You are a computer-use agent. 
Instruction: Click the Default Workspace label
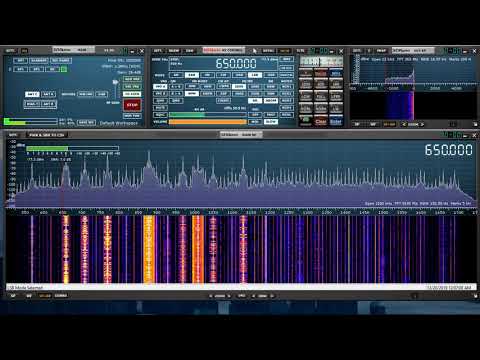click(x=119, y=123)
